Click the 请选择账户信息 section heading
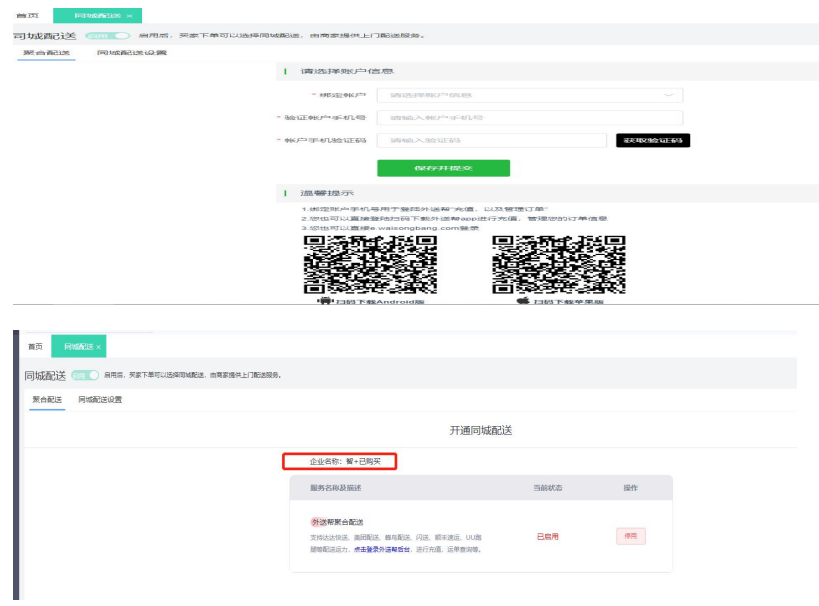The width and height of the screenshot is (819, 606). (x=347, y=71)
